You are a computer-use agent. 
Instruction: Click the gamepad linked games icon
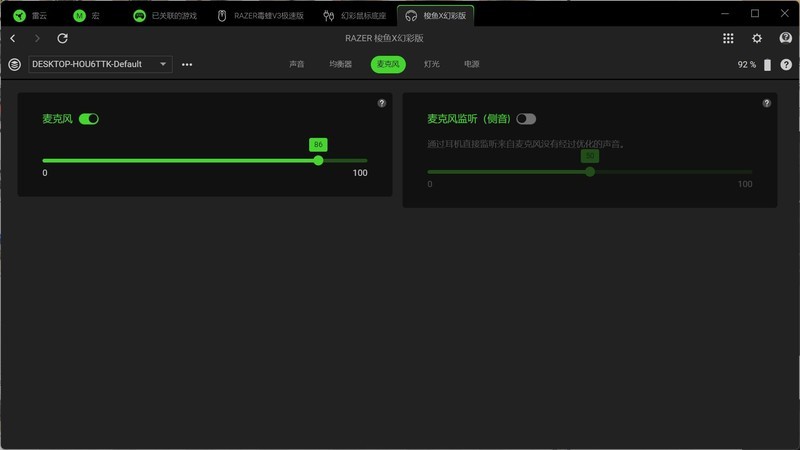139,16
